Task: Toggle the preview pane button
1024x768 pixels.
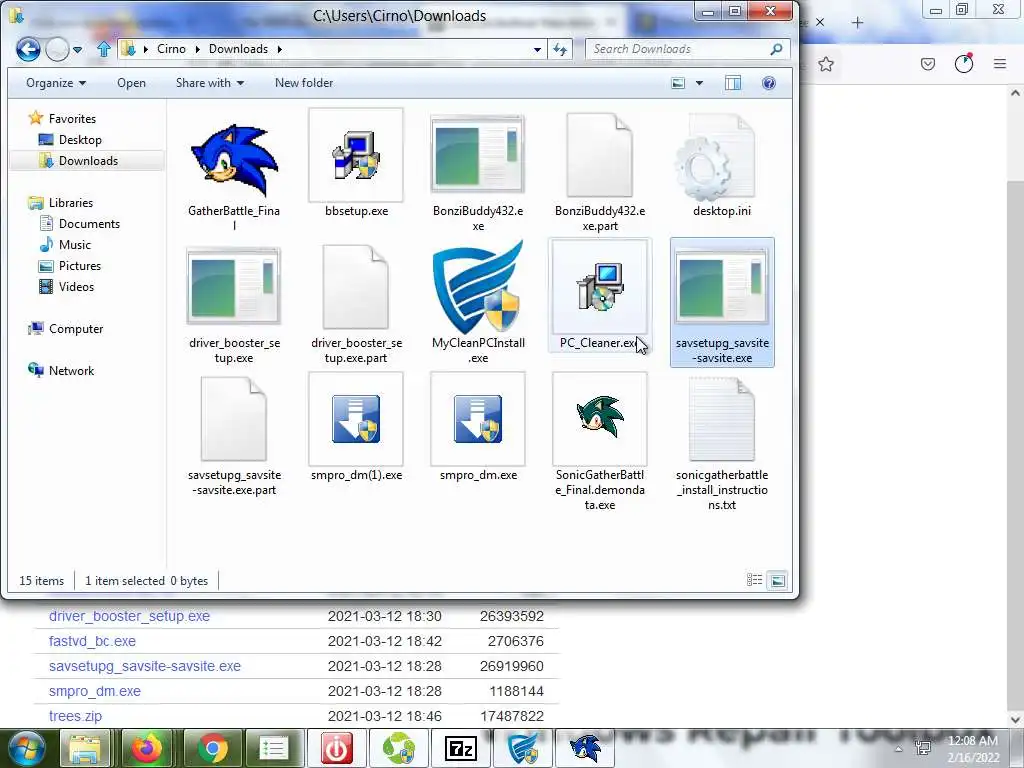Action: pyautogui.click(x=733, y=83)
